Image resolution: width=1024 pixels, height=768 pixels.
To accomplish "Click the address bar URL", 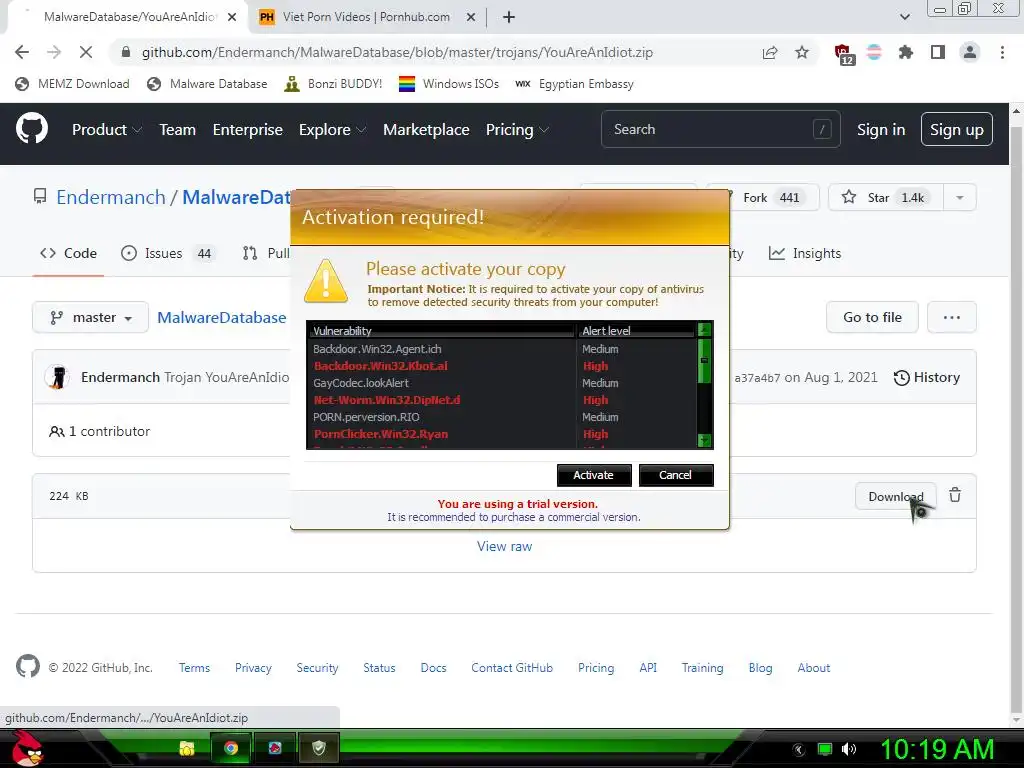I will 397,52.
